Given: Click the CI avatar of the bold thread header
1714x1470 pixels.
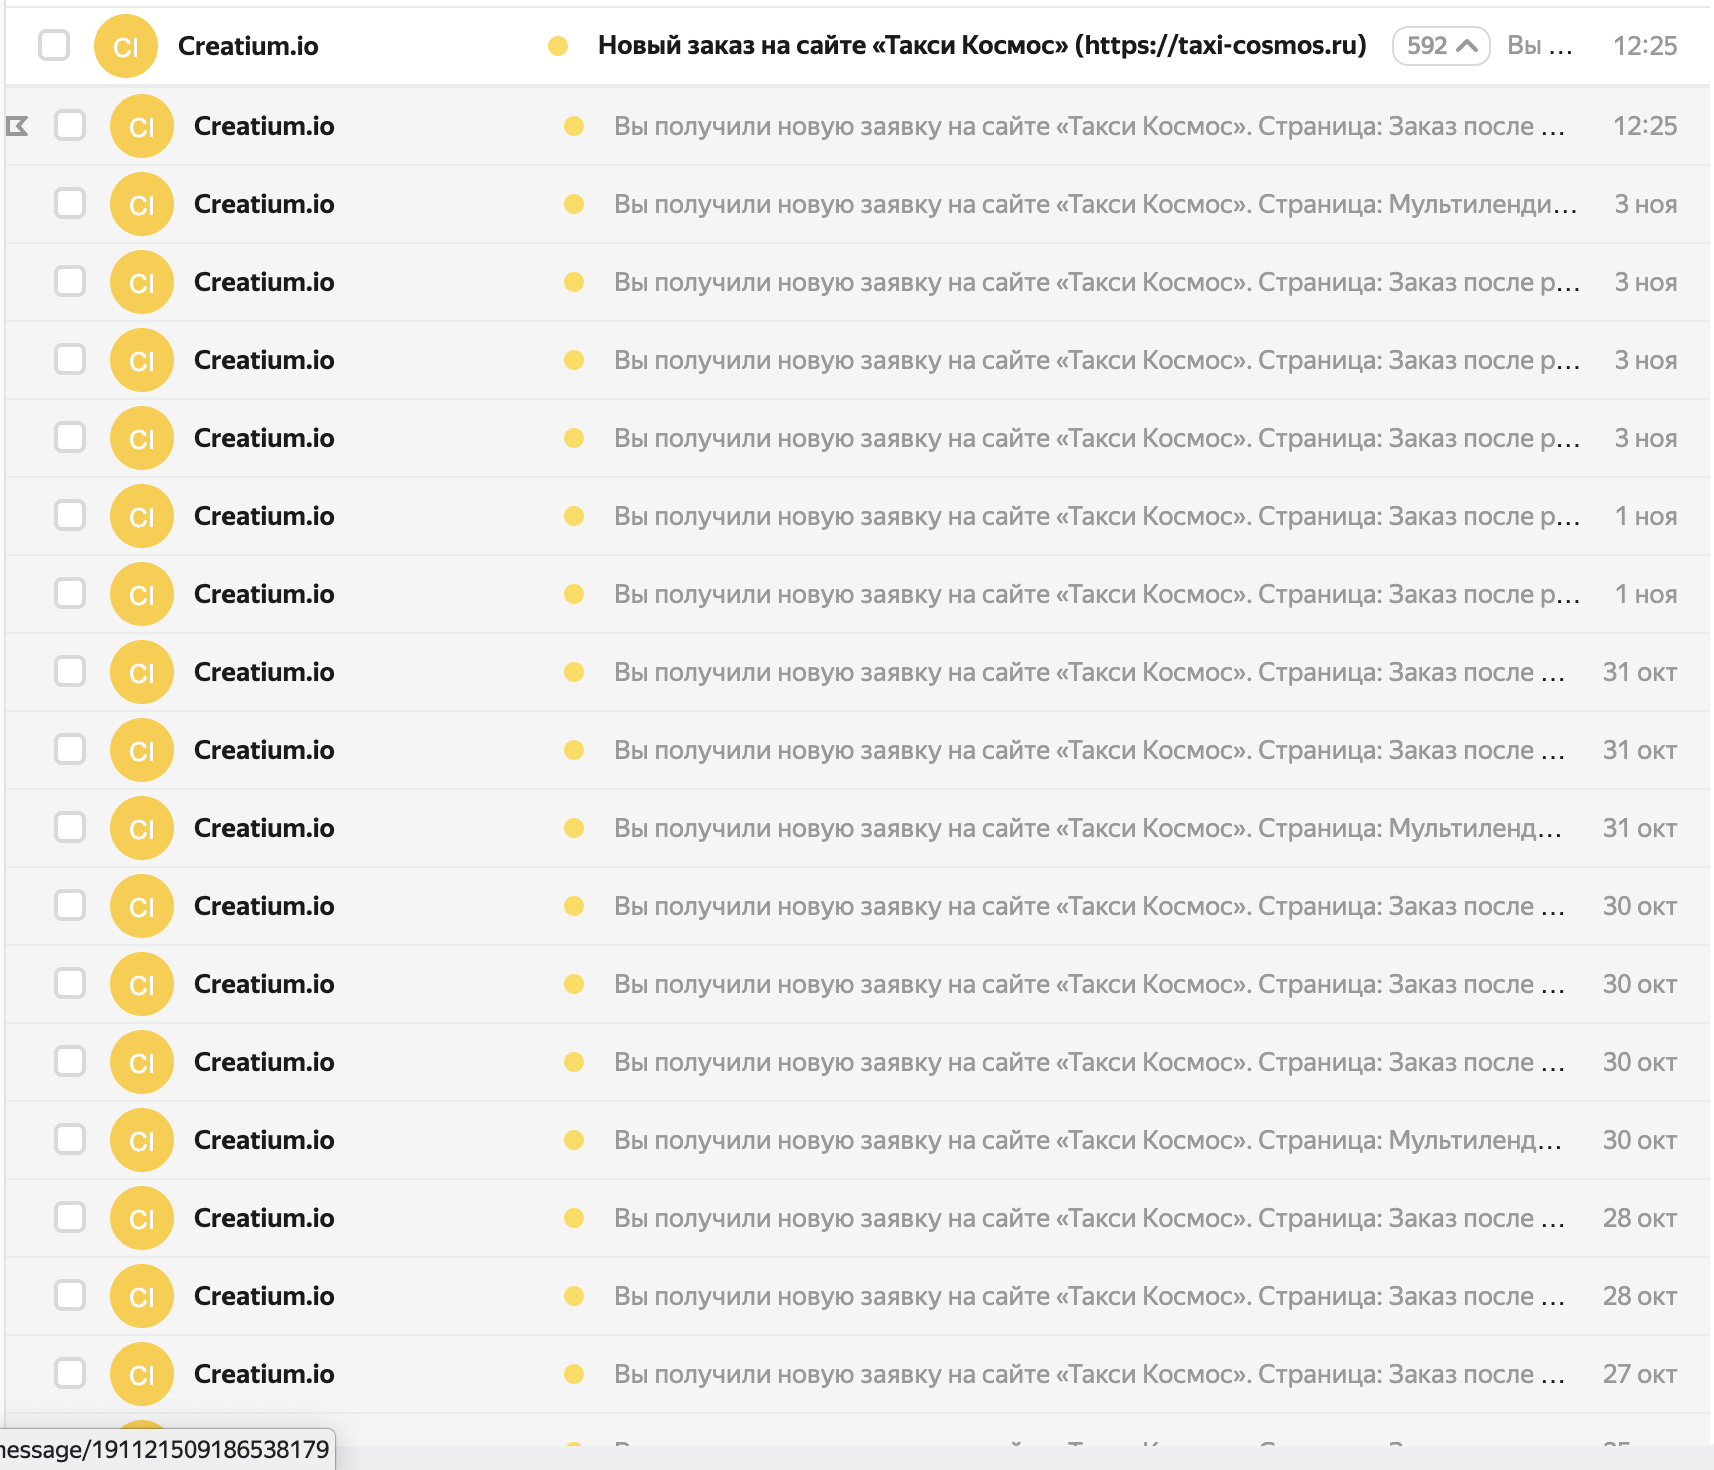Looking at the screenshot, I should coord(126,46).
